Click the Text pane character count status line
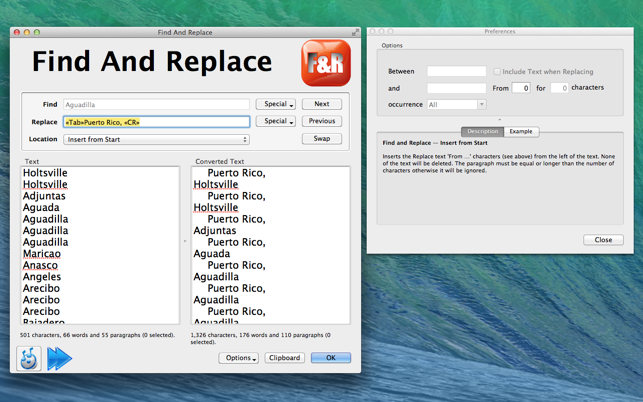643x402 pixels. (x=98, y=335)
